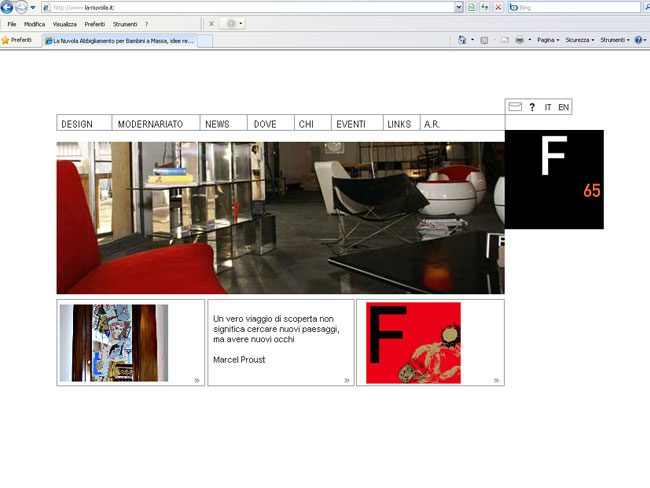Viewport: 650px width, 488px height.
Task: Open Preferiti favorites star button
Action: tap(17, 40)
